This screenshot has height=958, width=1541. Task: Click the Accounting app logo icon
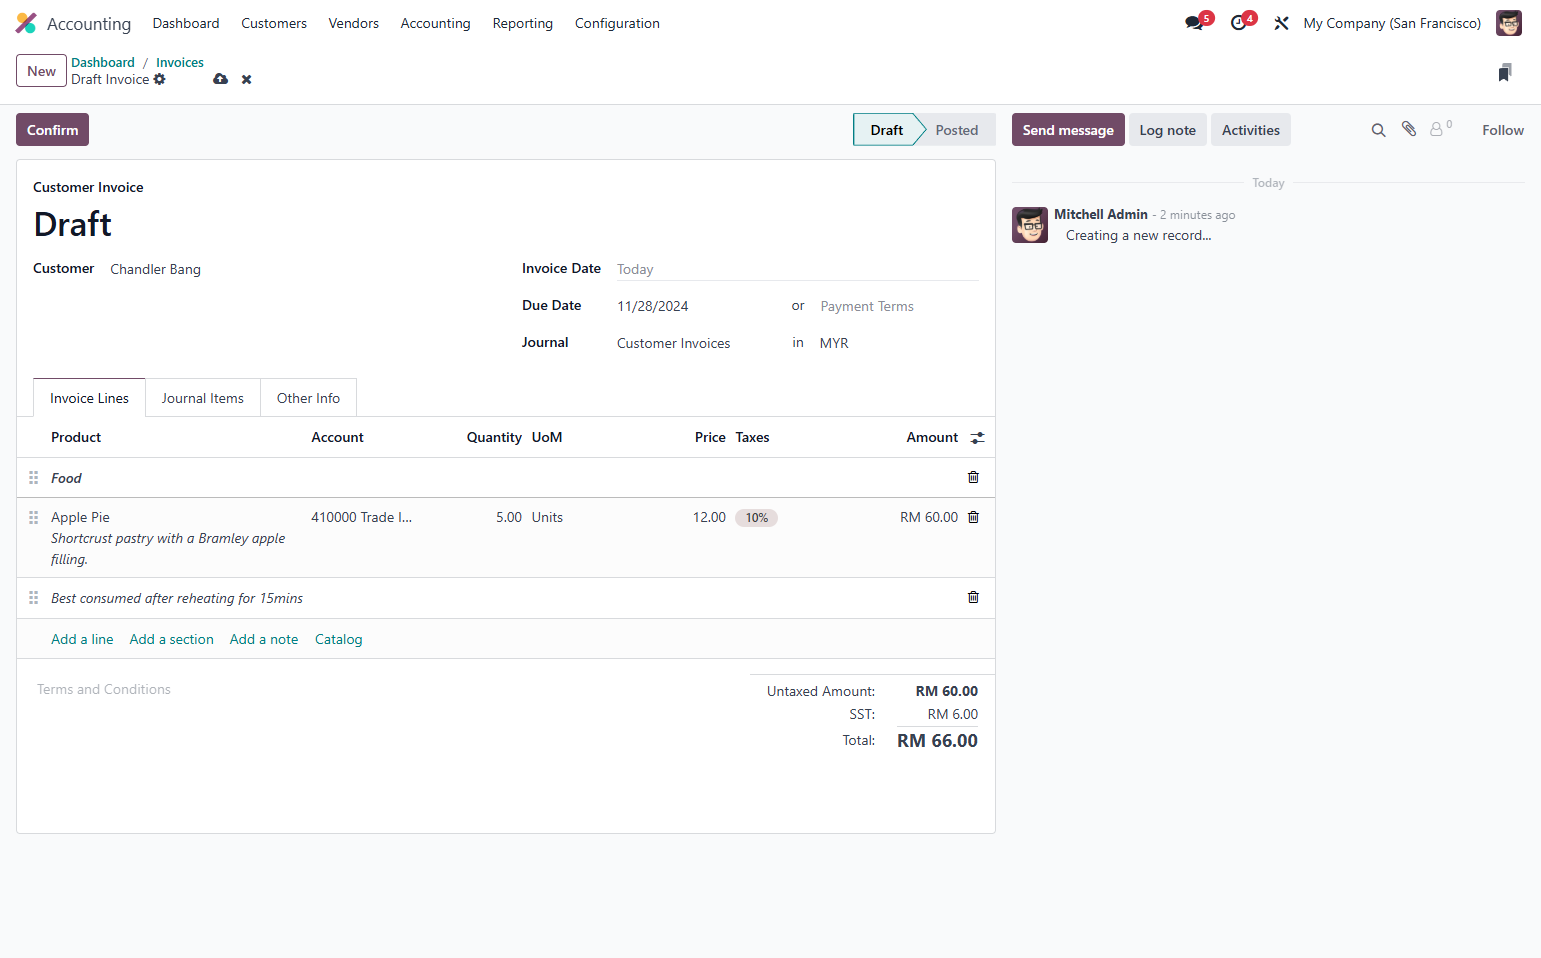tap(26, 23)
